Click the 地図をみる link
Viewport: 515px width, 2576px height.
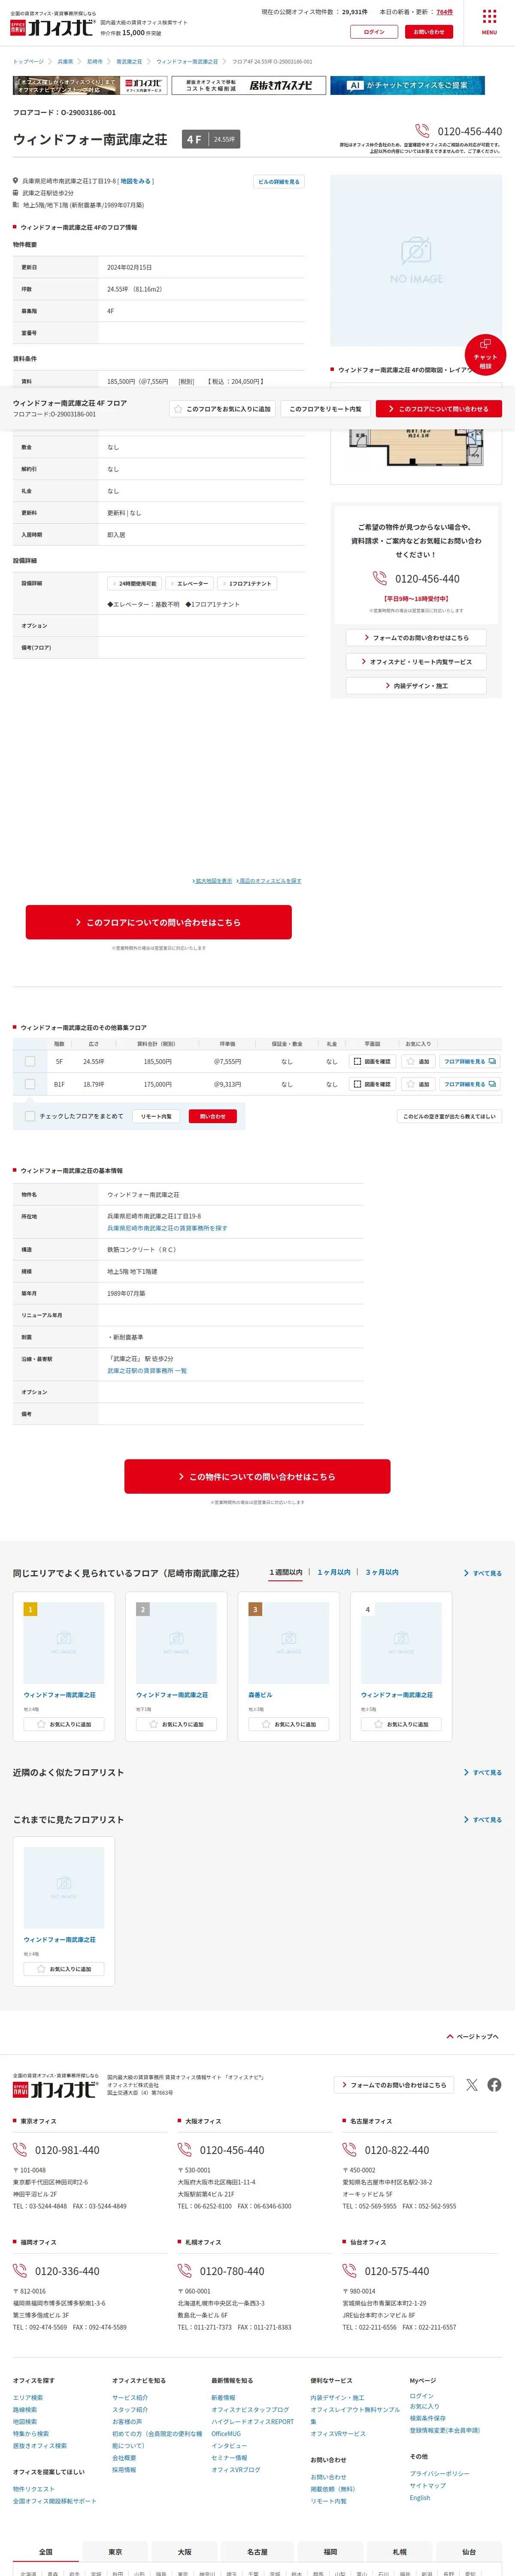(x=135, y=181)
